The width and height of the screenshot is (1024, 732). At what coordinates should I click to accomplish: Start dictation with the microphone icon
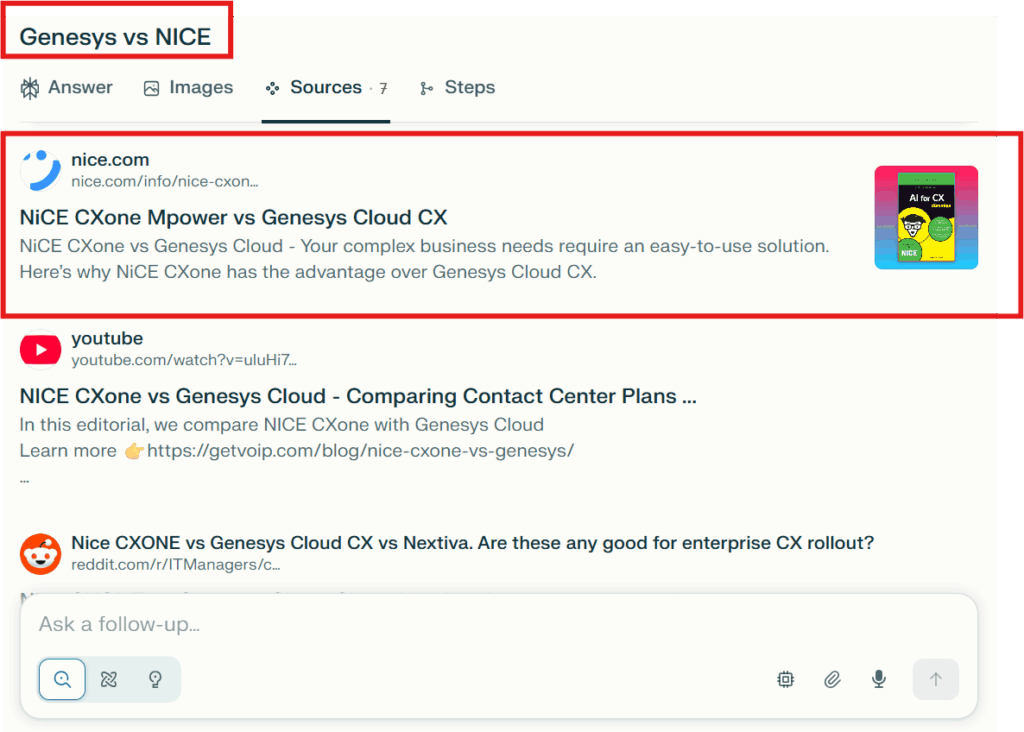click(x=879, y=680)
